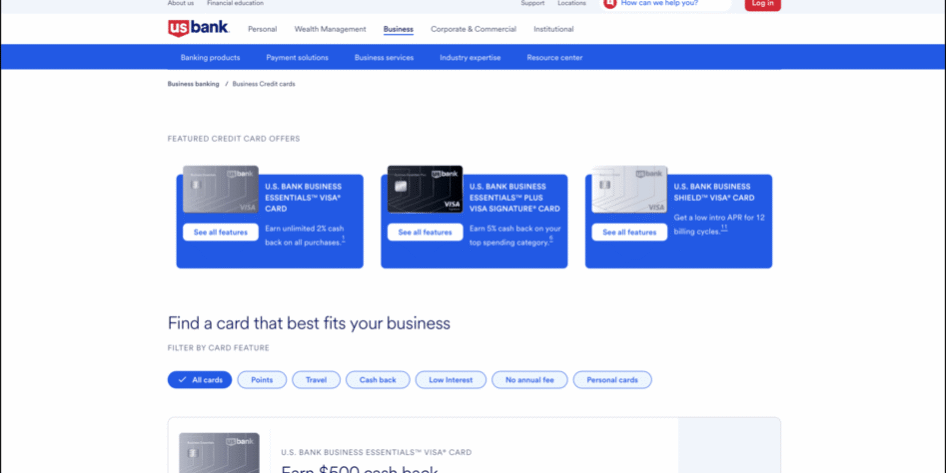Open the Wealth Management section

pos(330,29)
